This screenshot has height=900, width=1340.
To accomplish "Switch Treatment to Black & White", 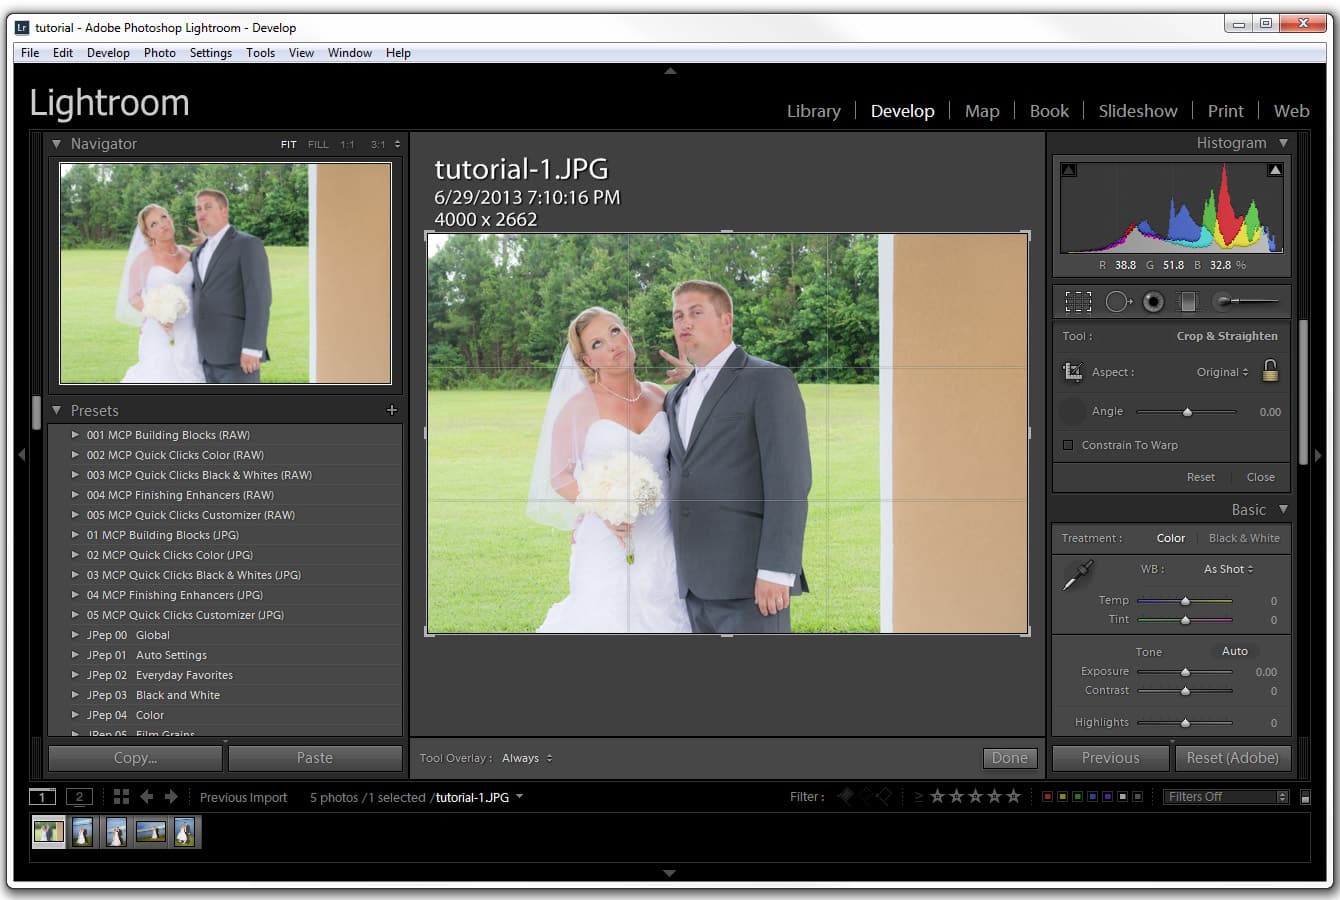I will click(x=1244, y=538).
